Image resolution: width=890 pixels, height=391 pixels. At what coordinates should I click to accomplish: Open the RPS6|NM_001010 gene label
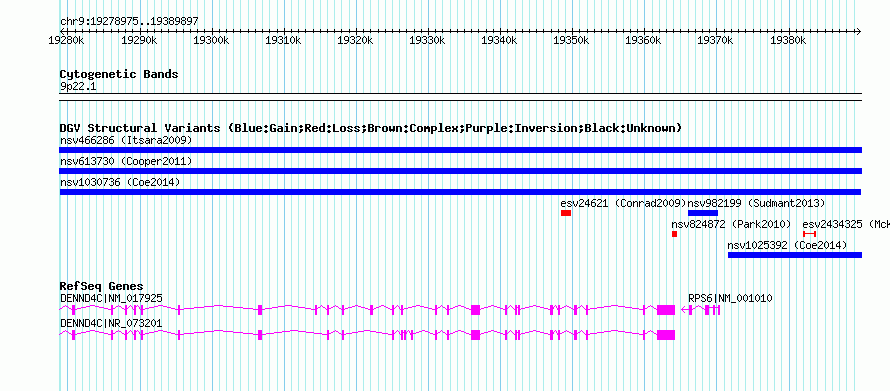[x=730, y=298]
